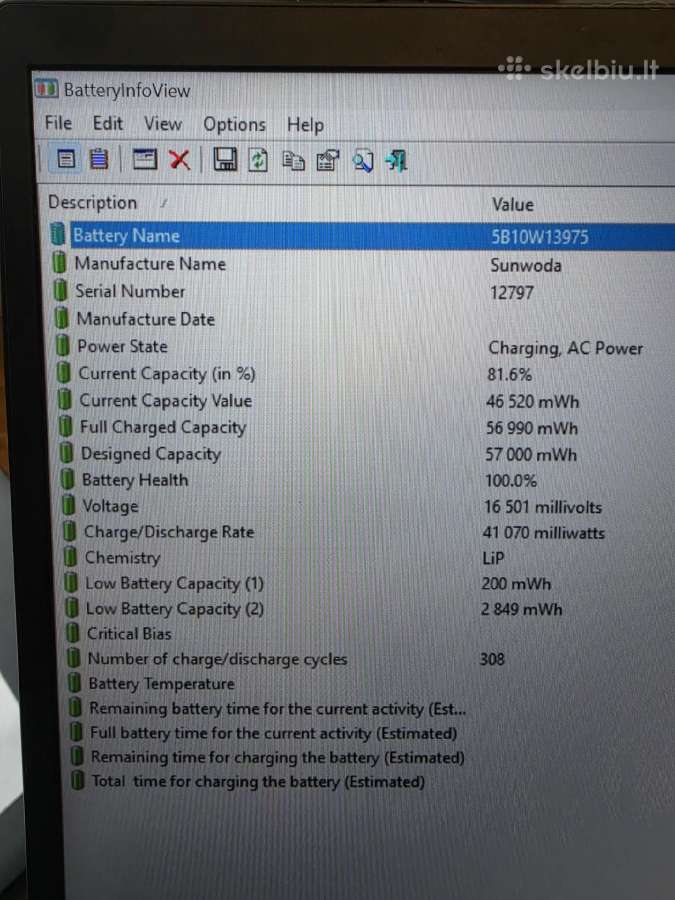This screenshot has height=900, width=675.
Task: Click the value 46 520 mWh
Action: coord(533,402)
